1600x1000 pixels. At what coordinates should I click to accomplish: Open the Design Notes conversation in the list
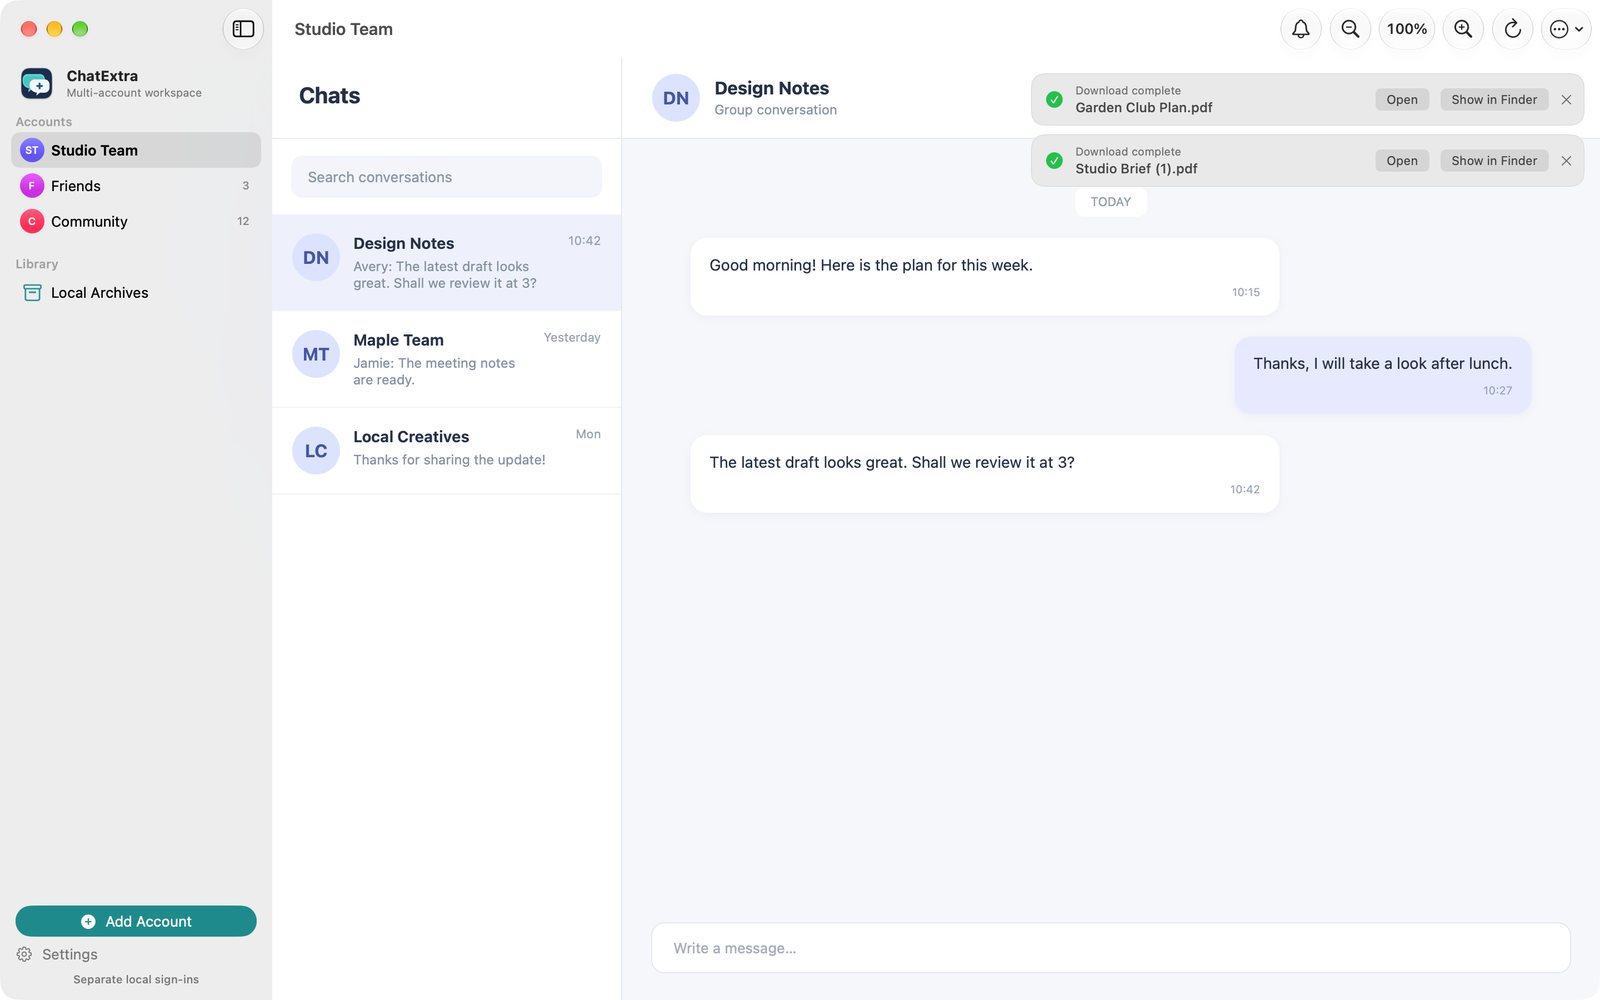point(446,263)
